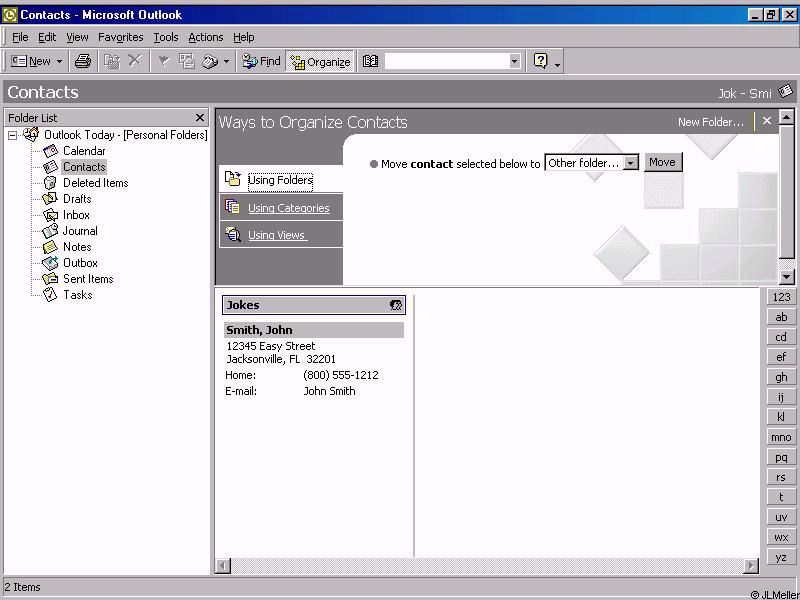The height and width of the screenshot is (600, 800).
Task: Jump to contacts under ab
Action: pos(781,317)
